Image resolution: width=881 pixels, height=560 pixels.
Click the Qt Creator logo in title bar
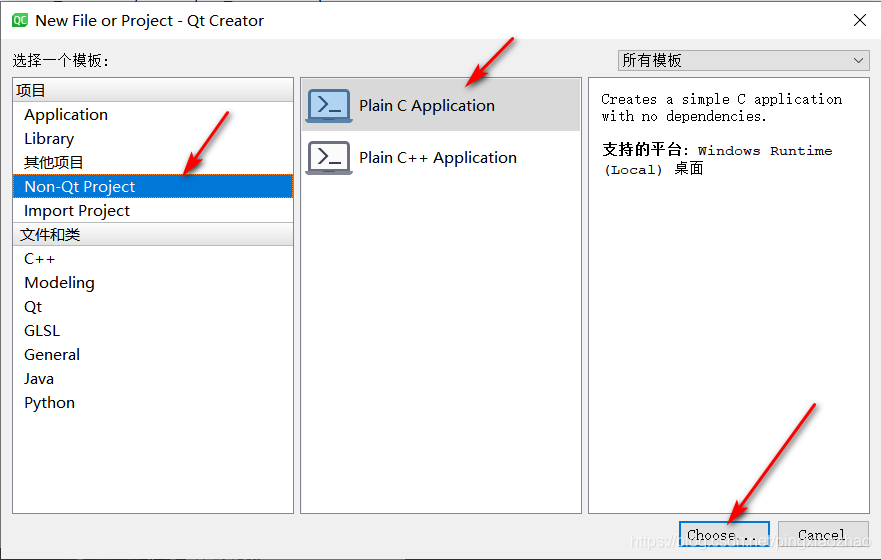tap(20, 21)
